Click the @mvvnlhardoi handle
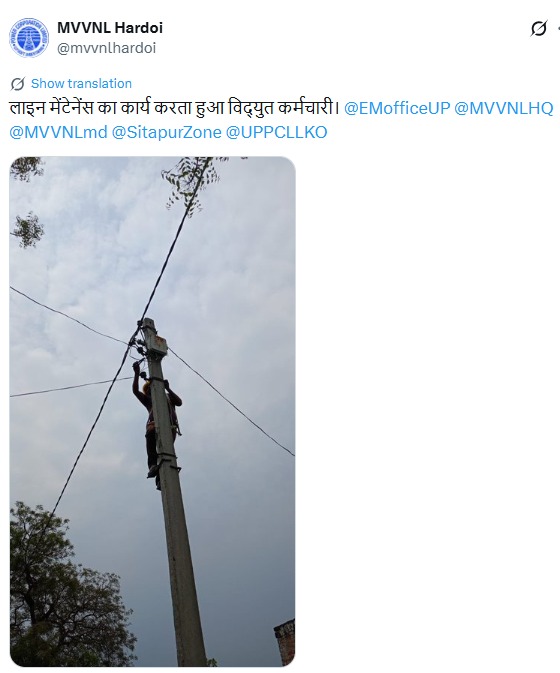560x673 pixels. point(106,48)
